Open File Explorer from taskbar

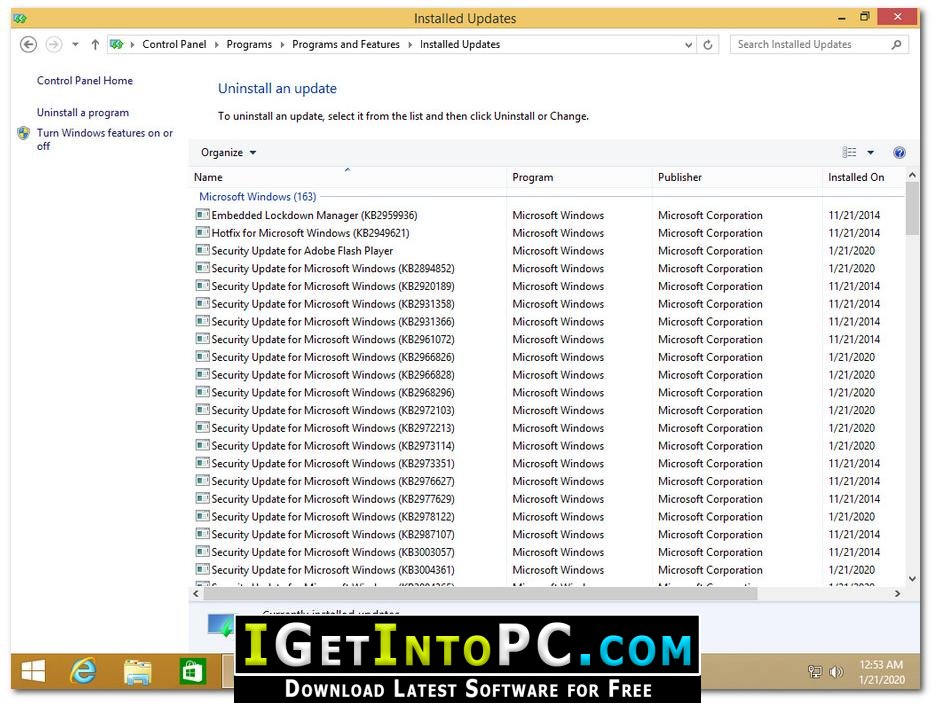(x=137, y=672)
